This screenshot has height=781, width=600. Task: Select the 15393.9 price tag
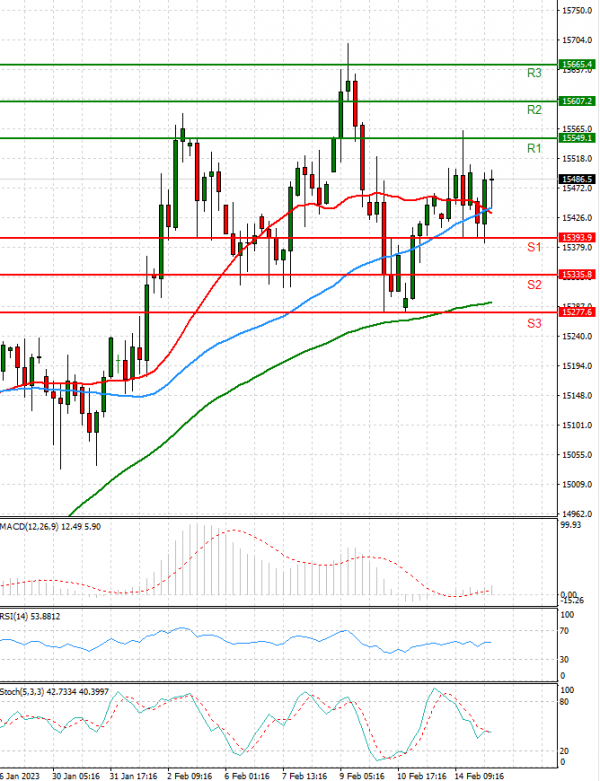pyautogui.click(x=577, y=238)
